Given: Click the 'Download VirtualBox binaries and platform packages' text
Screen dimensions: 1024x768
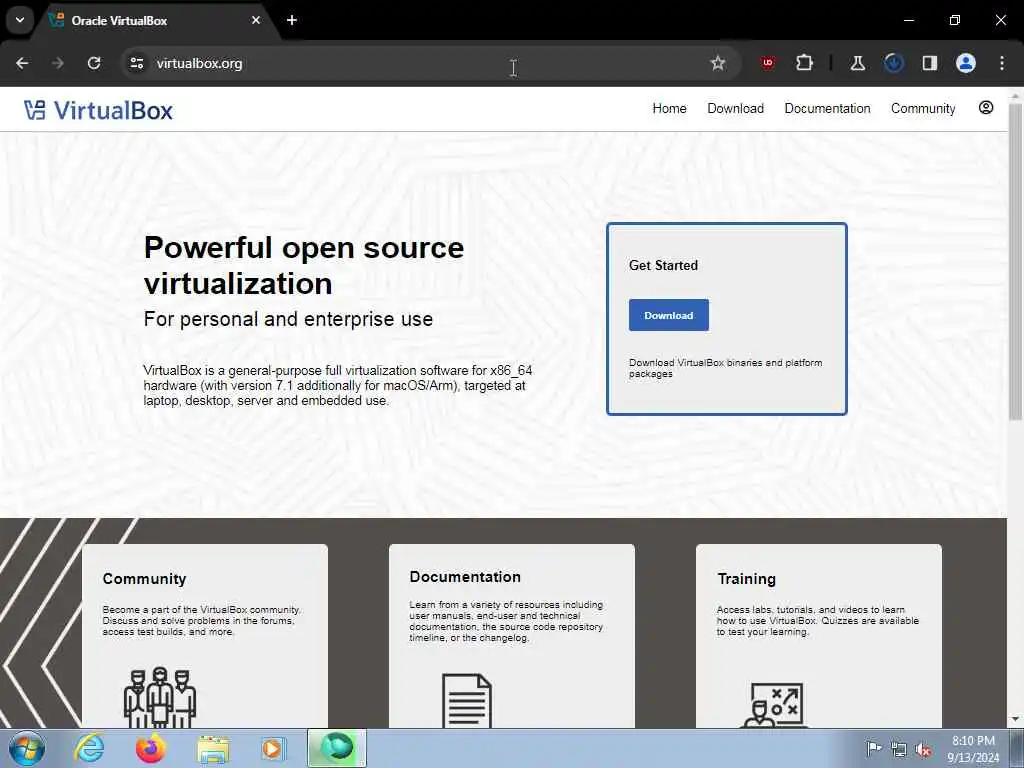Looking at the screenshot, I should 726,368.
